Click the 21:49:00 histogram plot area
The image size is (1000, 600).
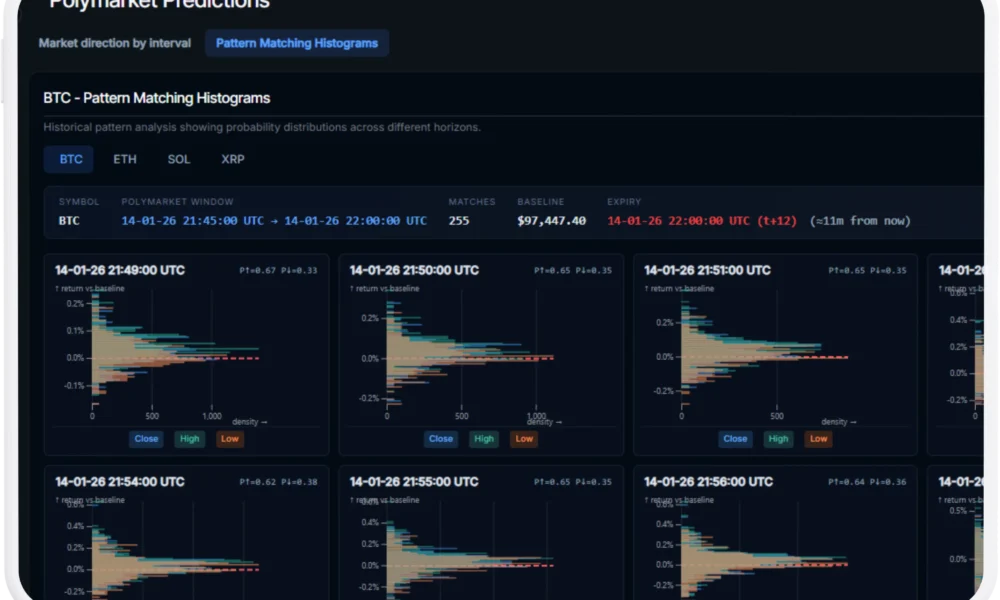point(186,354)
